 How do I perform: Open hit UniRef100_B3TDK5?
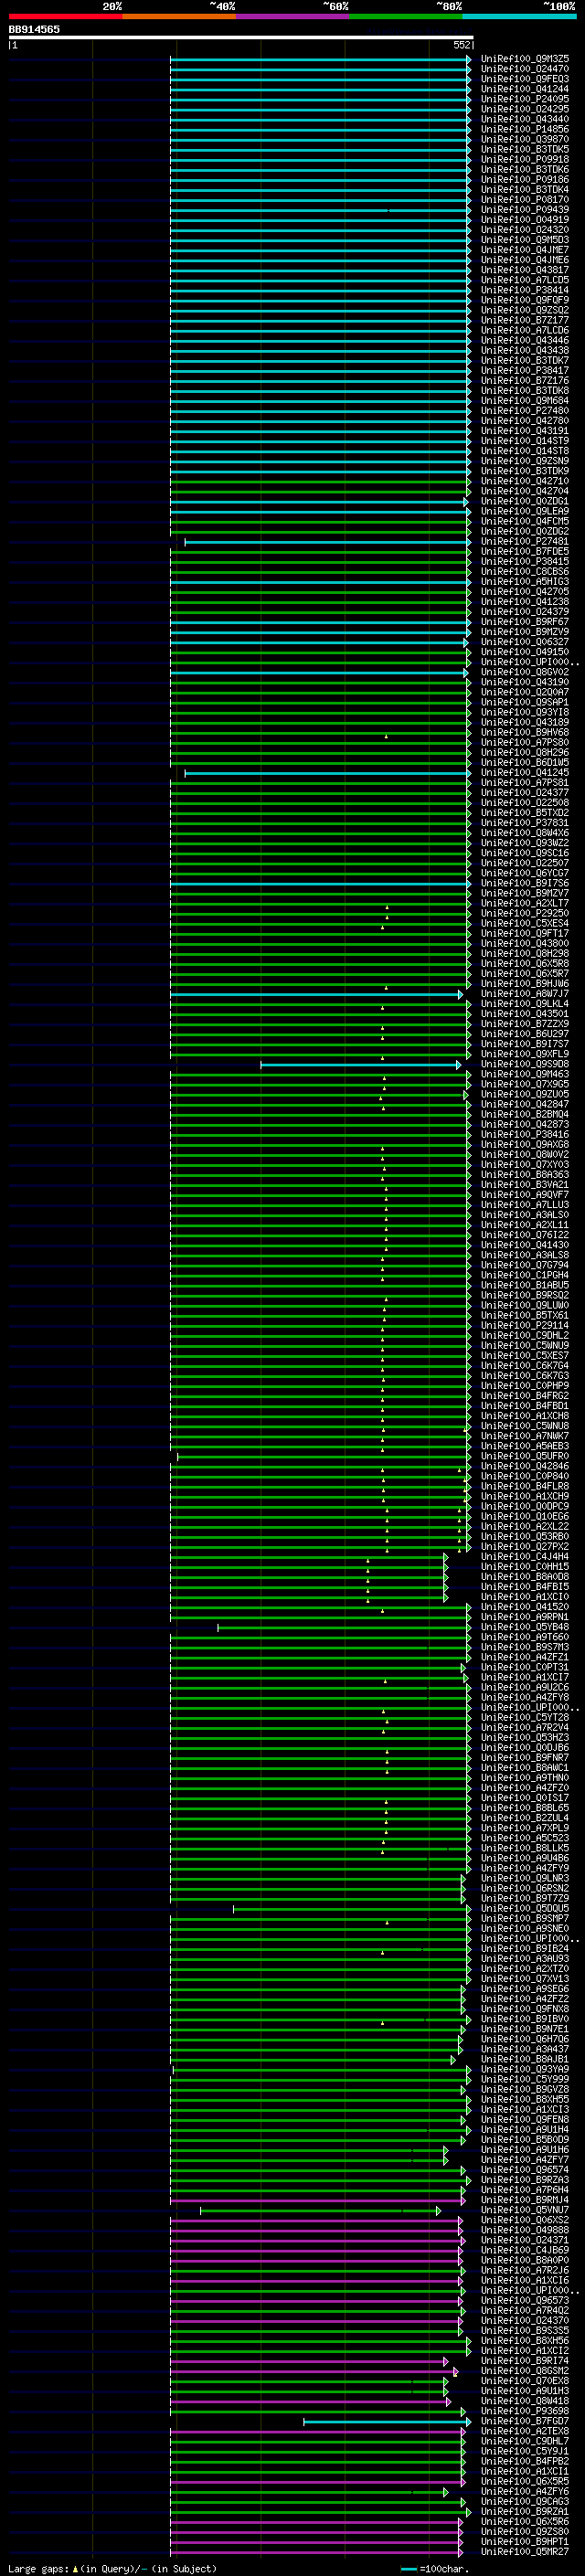[x=525, y=149]
